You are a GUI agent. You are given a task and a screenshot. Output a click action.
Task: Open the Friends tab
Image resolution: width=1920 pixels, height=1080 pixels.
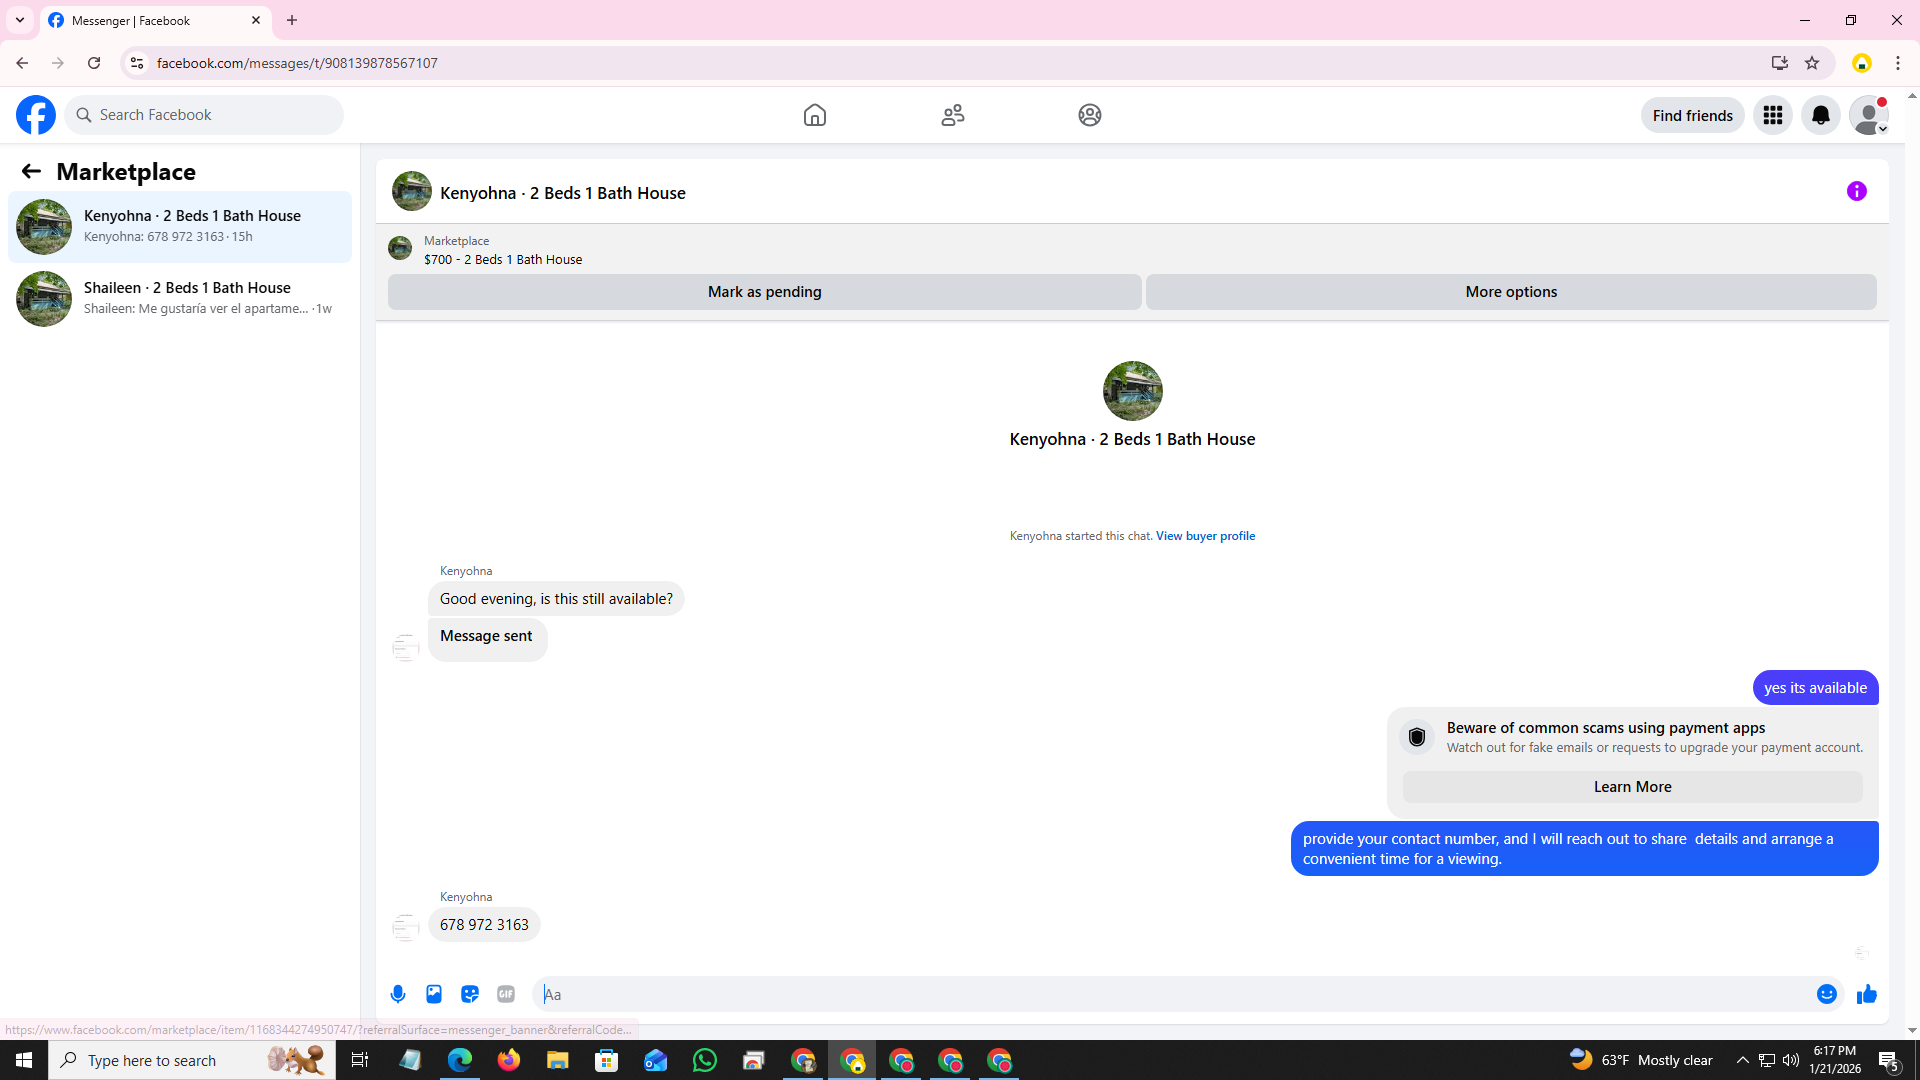tap(952, 115)
